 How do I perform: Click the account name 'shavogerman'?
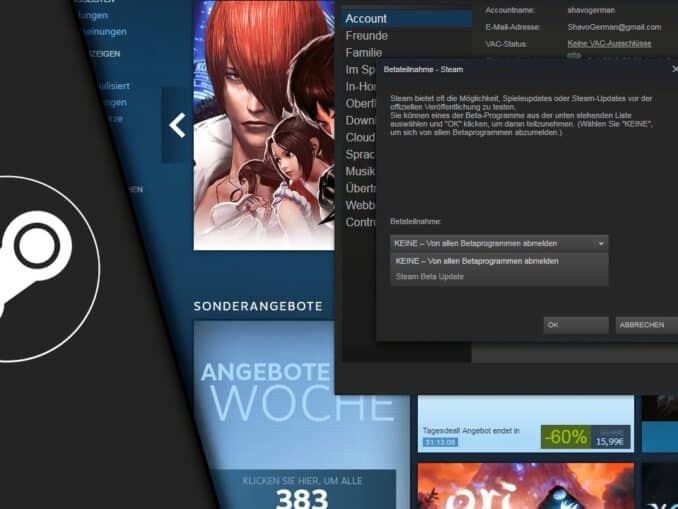pyautogui.click(x=591, y=10)
